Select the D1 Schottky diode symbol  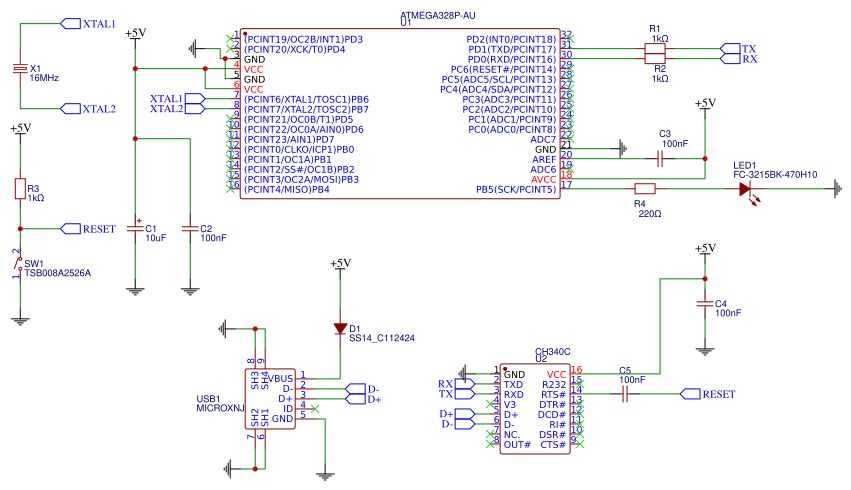tap(340, 329)
